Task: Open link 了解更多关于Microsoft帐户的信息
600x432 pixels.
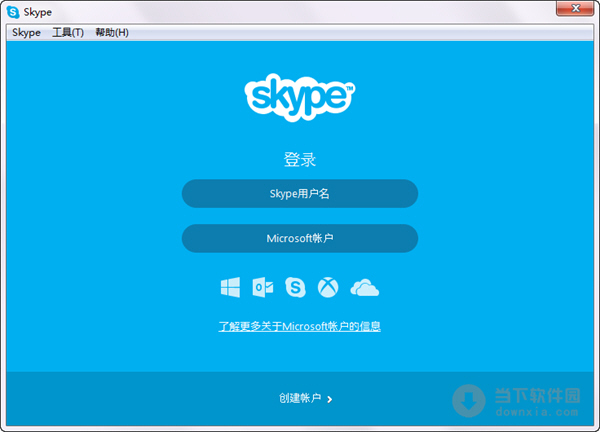Action: point(300,326)
